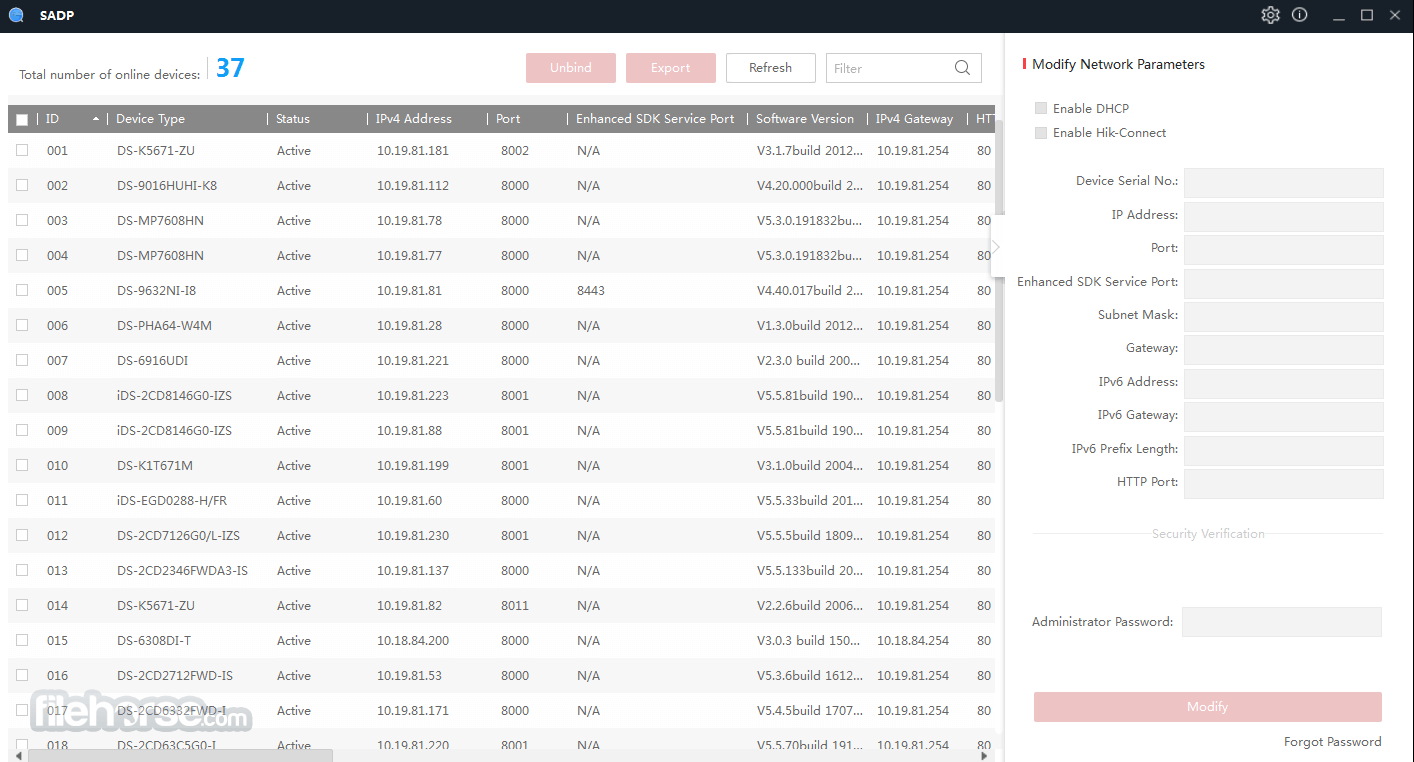Toggle the Enable Hik-Connect checkbox
This screenshot has height=762, width=1414.
[1041, 132]
